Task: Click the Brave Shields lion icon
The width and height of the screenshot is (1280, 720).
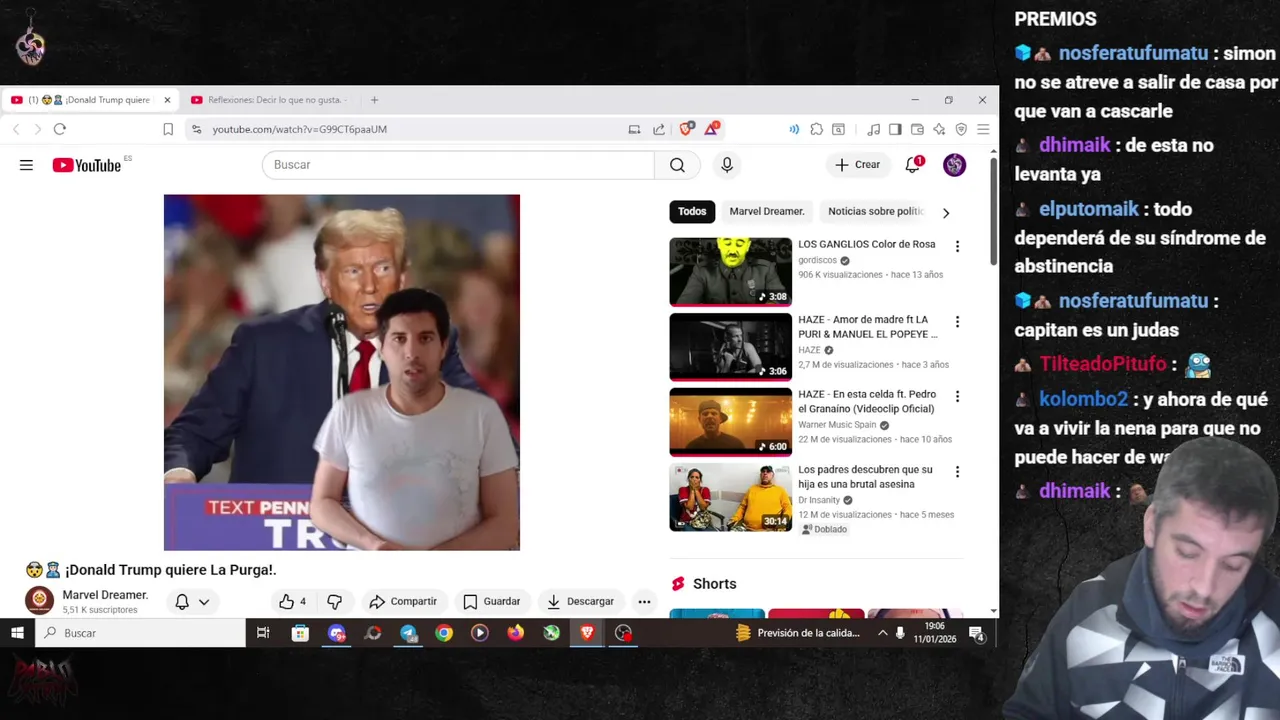Action: click(686, 129)
